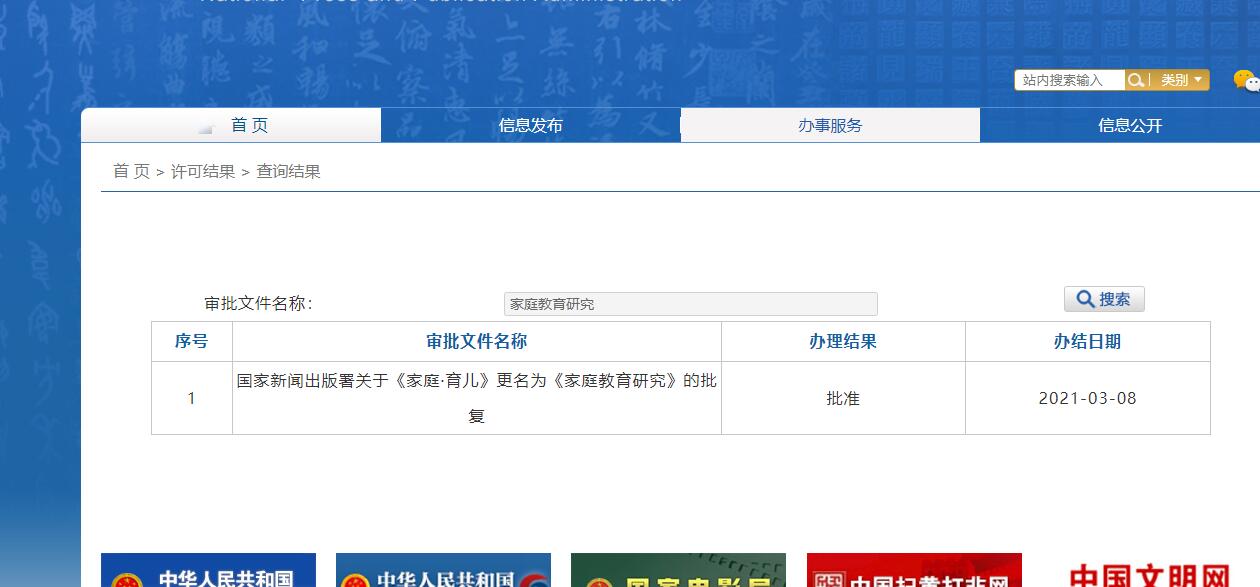The height and width of the screenshot is (587, 1260).
Task: Click the 办结日期 column header
Action: 1087,341
